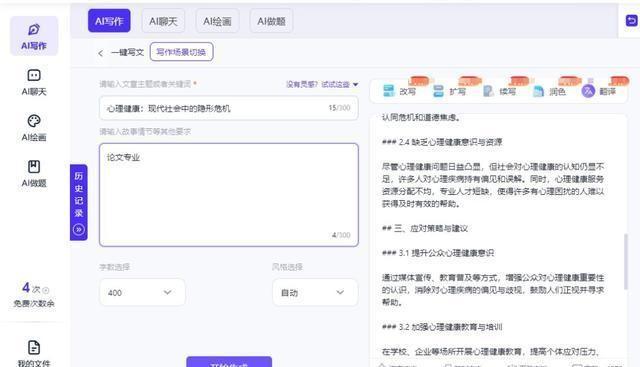Click the heading 3.2 加强心理健康教育与培训
This screenshot has height=367, width=640.
coord(442,327)
